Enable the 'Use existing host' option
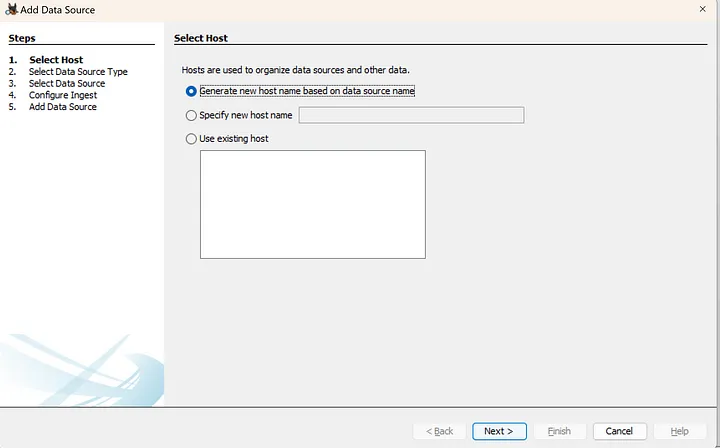The image size is (720, 448). pyautogui.click(x=191, y=139)
